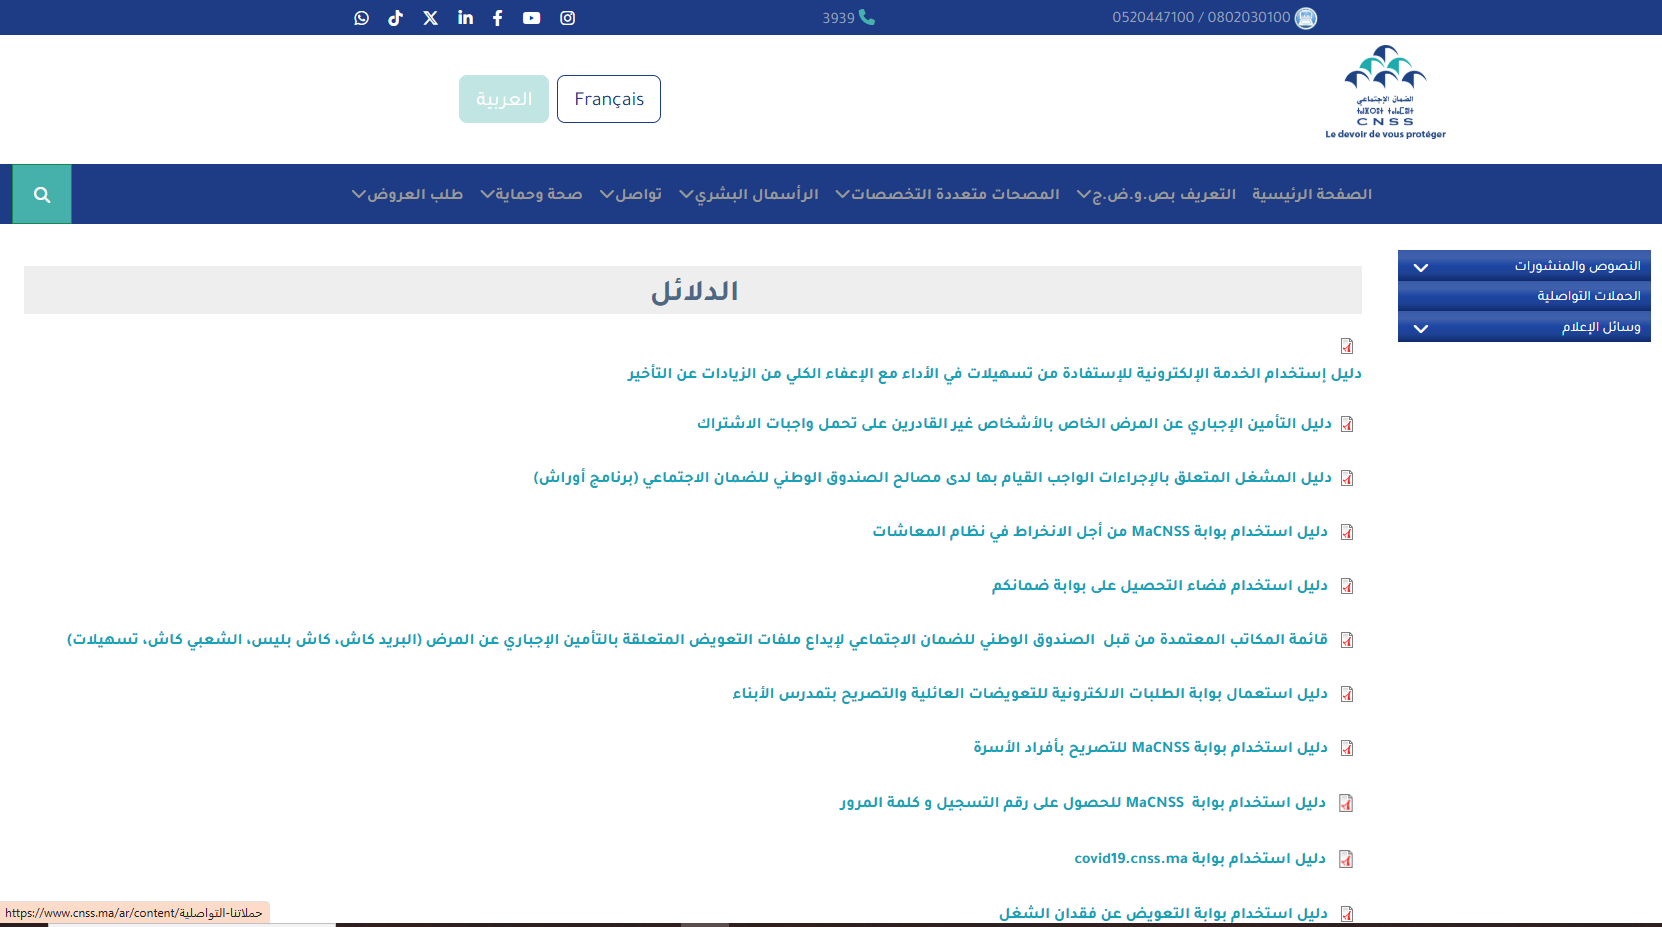Open the طلب العروض dropdown menu
The height and width of the screenshot is (927, 1662).
coord(407,194)
